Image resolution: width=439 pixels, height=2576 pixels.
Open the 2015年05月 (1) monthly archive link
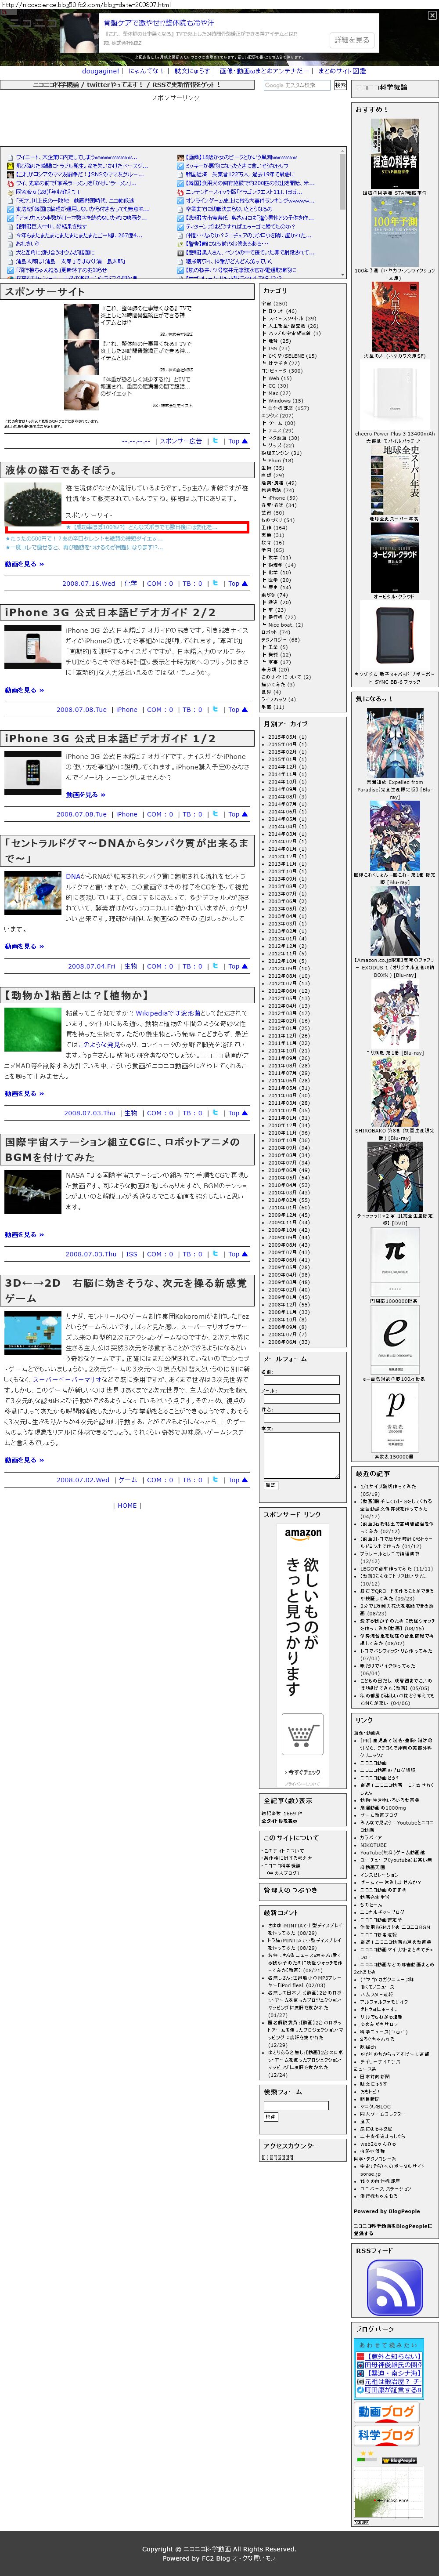click(287, 737)
